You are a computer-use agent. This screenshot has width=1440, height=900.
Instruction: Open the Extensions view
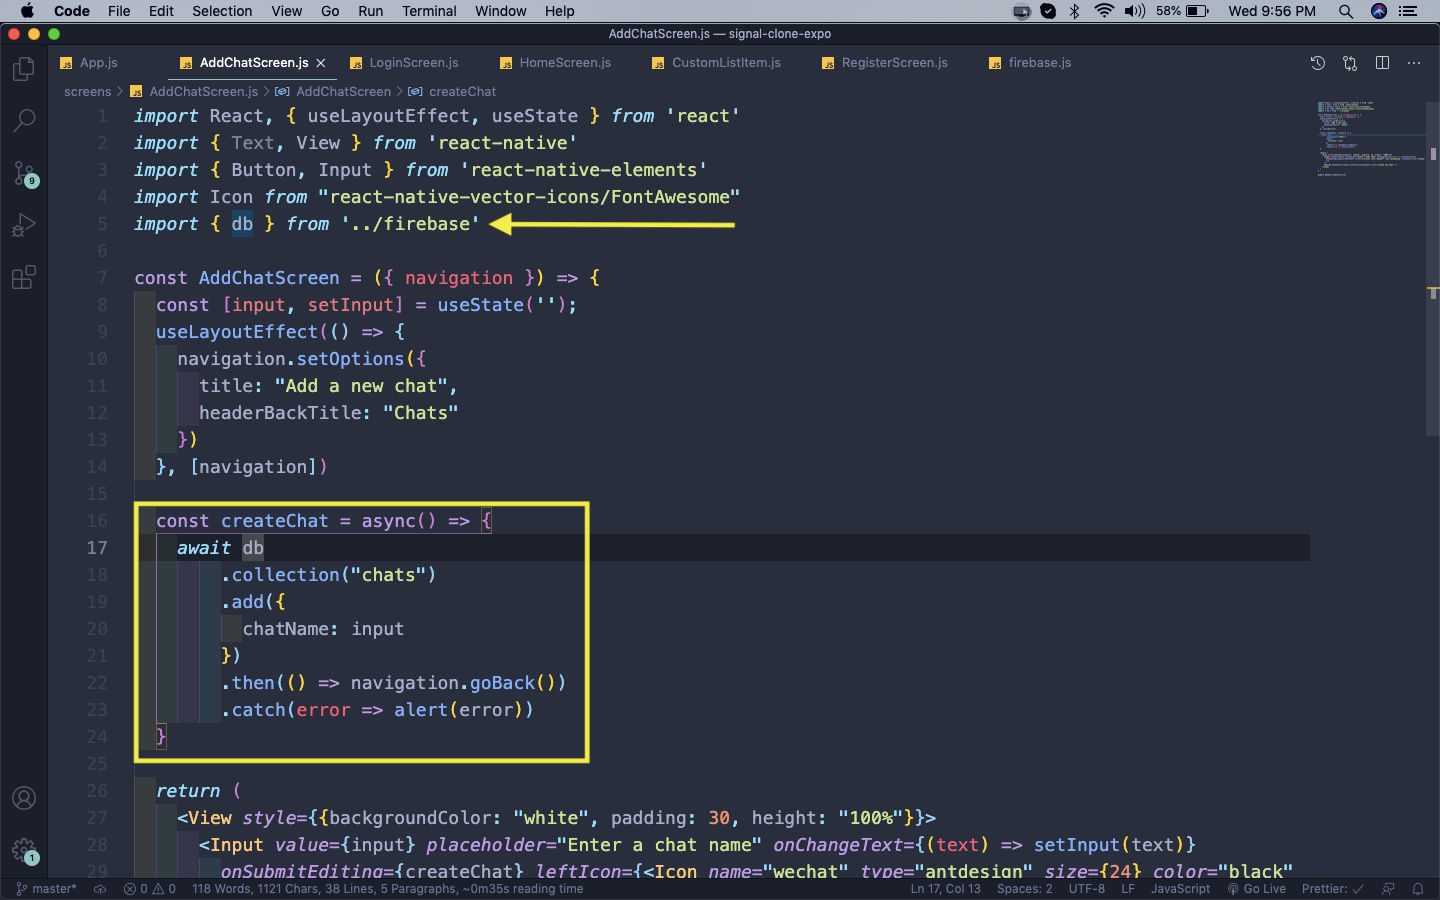(24, 277)
